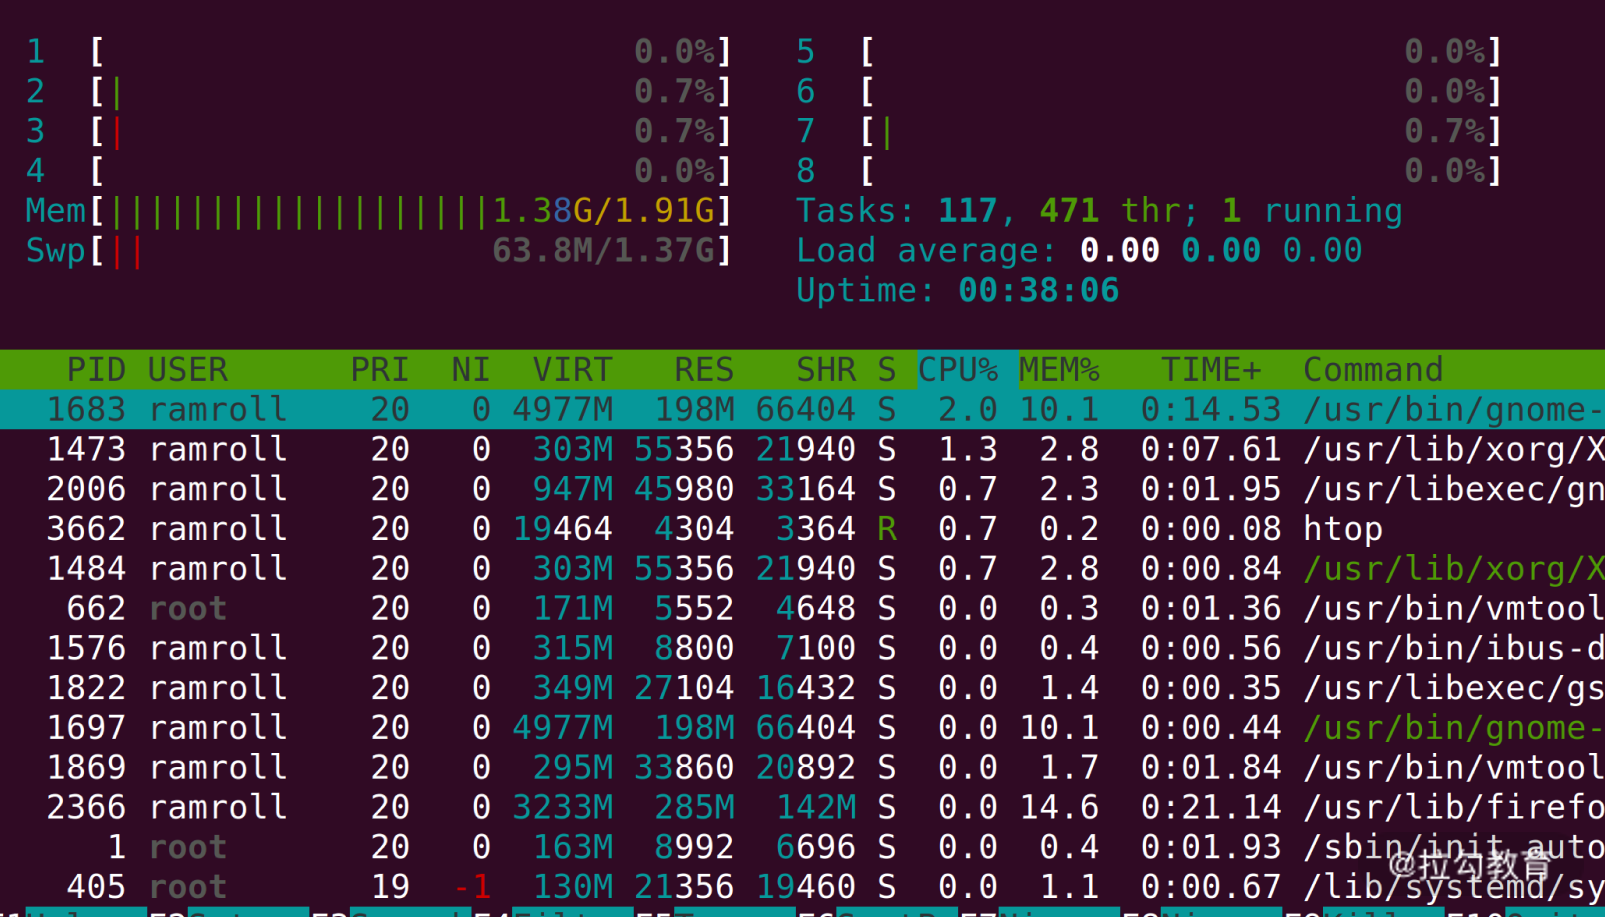
Task: Click the TIME+ column header
Action: pos(1210,370)
